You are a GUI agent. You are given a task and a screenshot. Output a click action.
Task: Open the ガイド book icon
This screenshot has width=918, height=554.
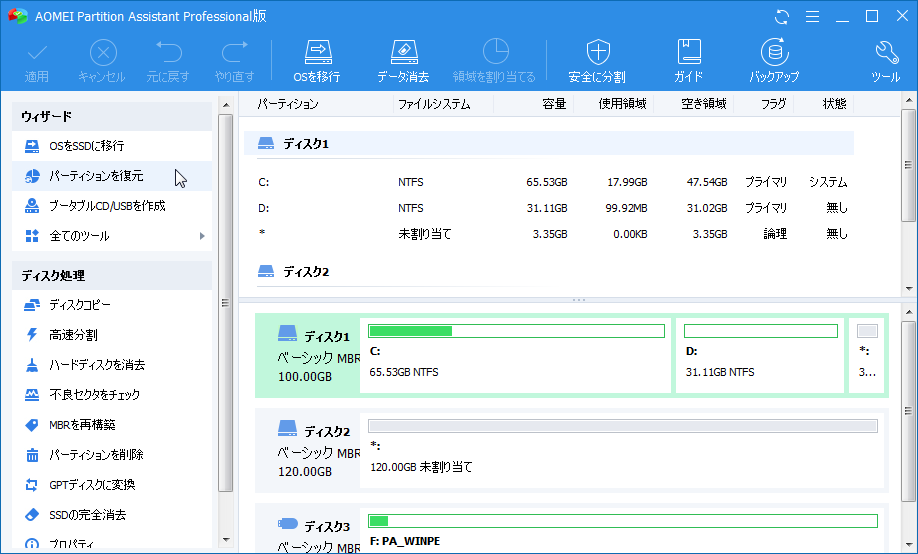coord(688,61)
